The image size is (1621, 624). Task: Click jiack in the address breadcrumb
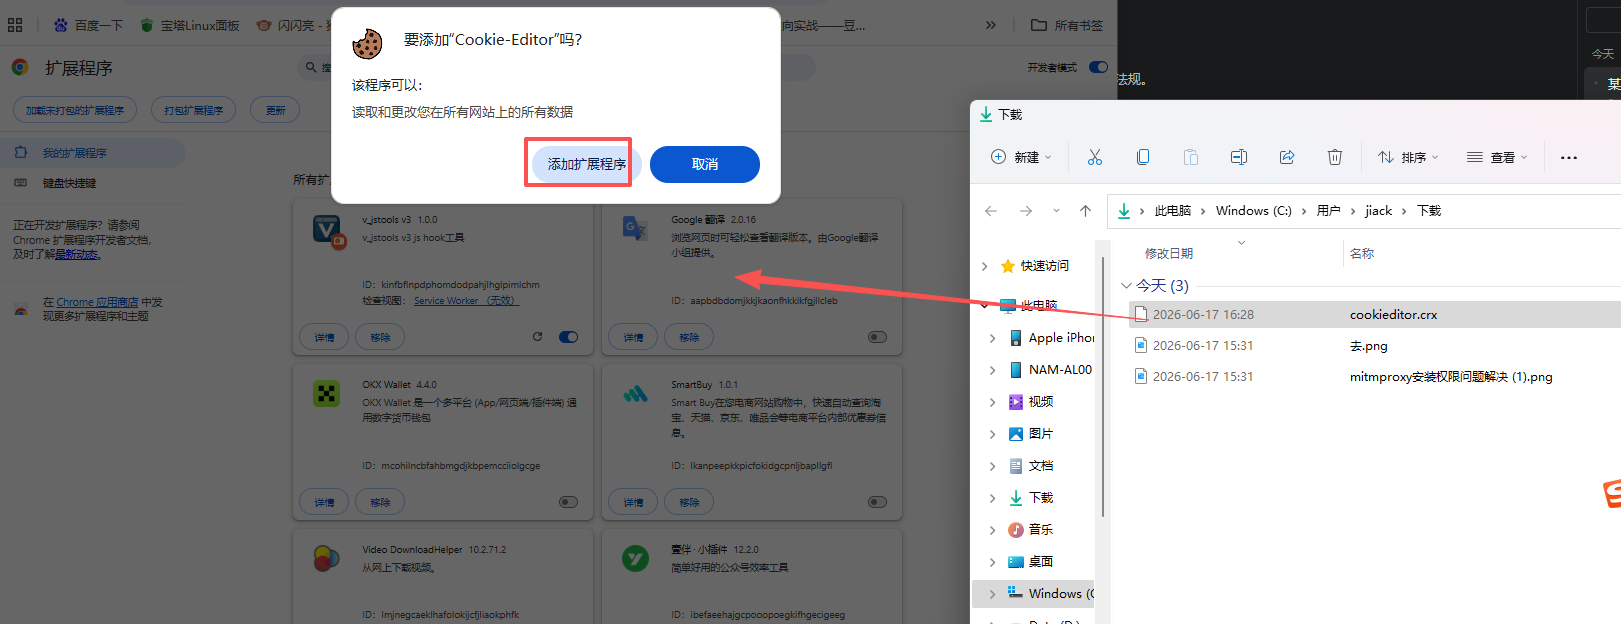1379,210
